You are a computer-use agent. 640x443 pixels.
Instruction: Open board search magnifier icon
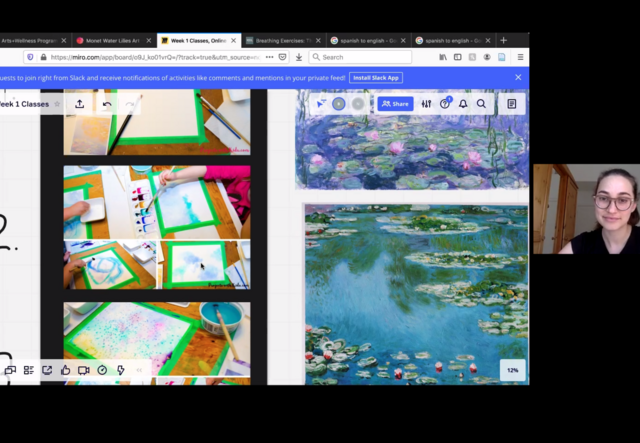(481, 104)
